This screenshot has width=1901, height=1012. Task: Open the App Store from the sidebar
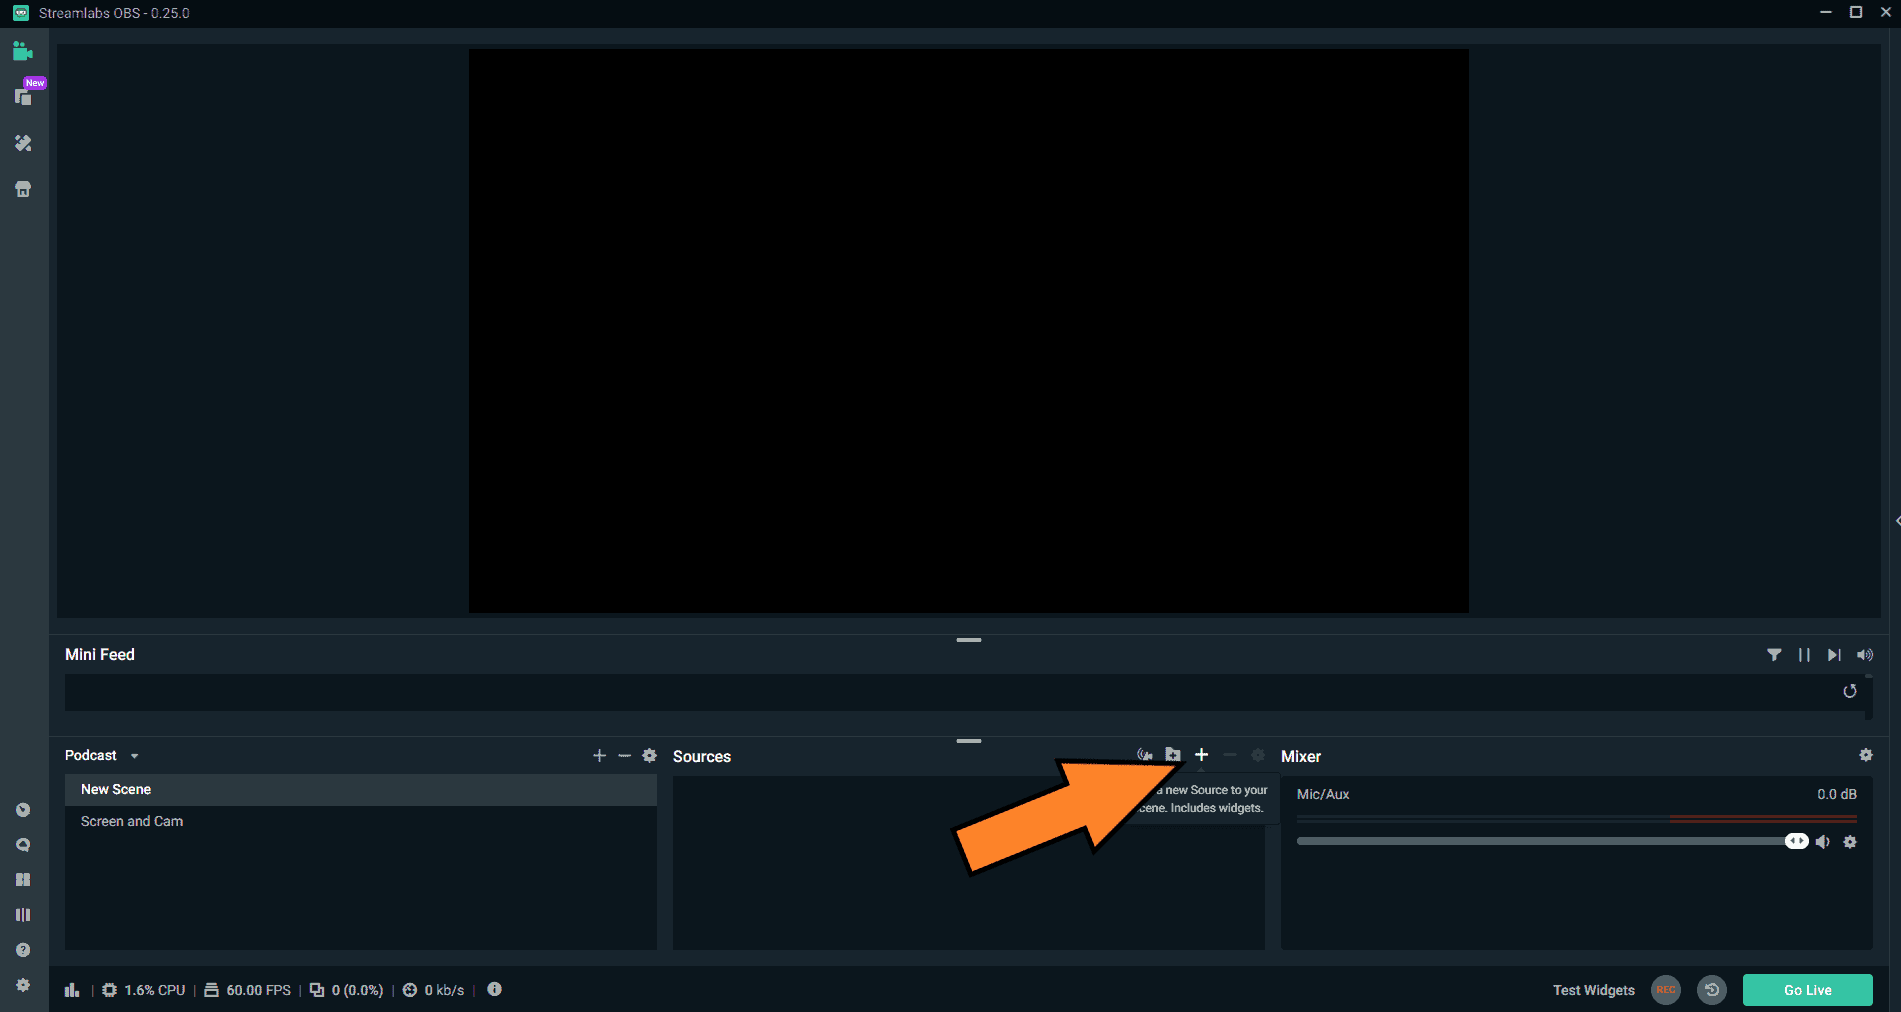tap(23, 188)
